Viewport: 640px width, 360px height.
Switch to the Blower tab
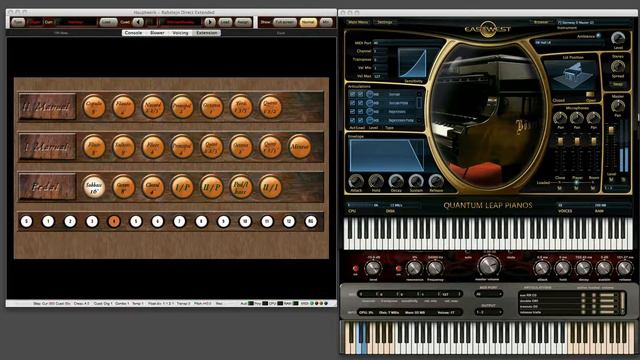click(x=157, y=33)
